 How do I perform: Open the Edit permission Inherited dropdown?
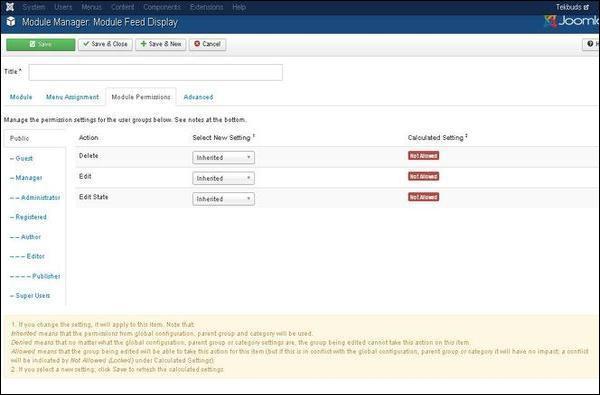[x=223, y=178]
